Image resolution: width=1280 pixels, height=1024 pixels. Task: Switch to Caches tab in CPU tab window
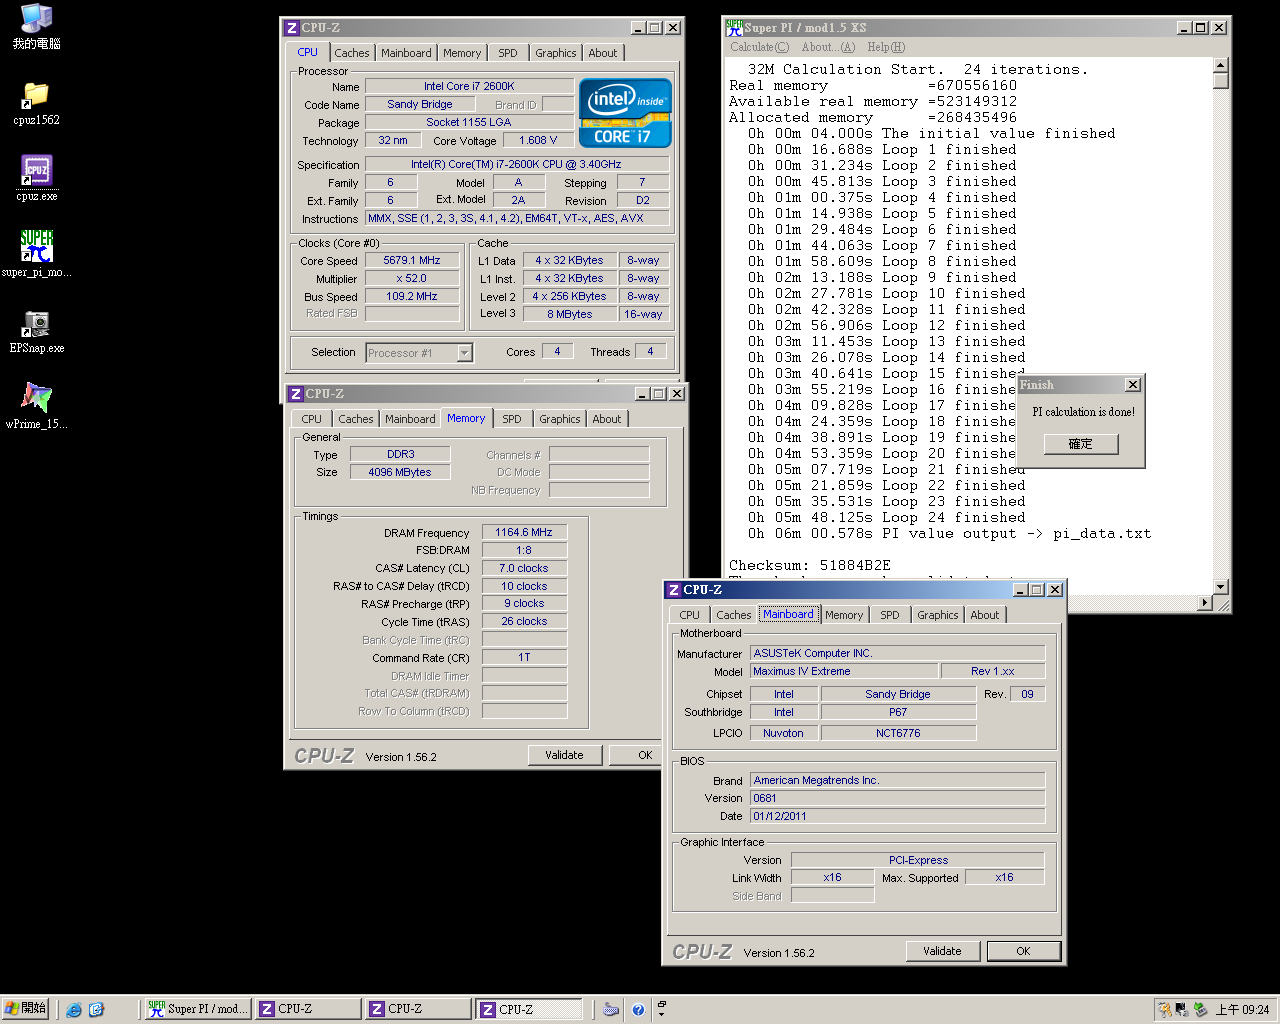coord(352,53)
